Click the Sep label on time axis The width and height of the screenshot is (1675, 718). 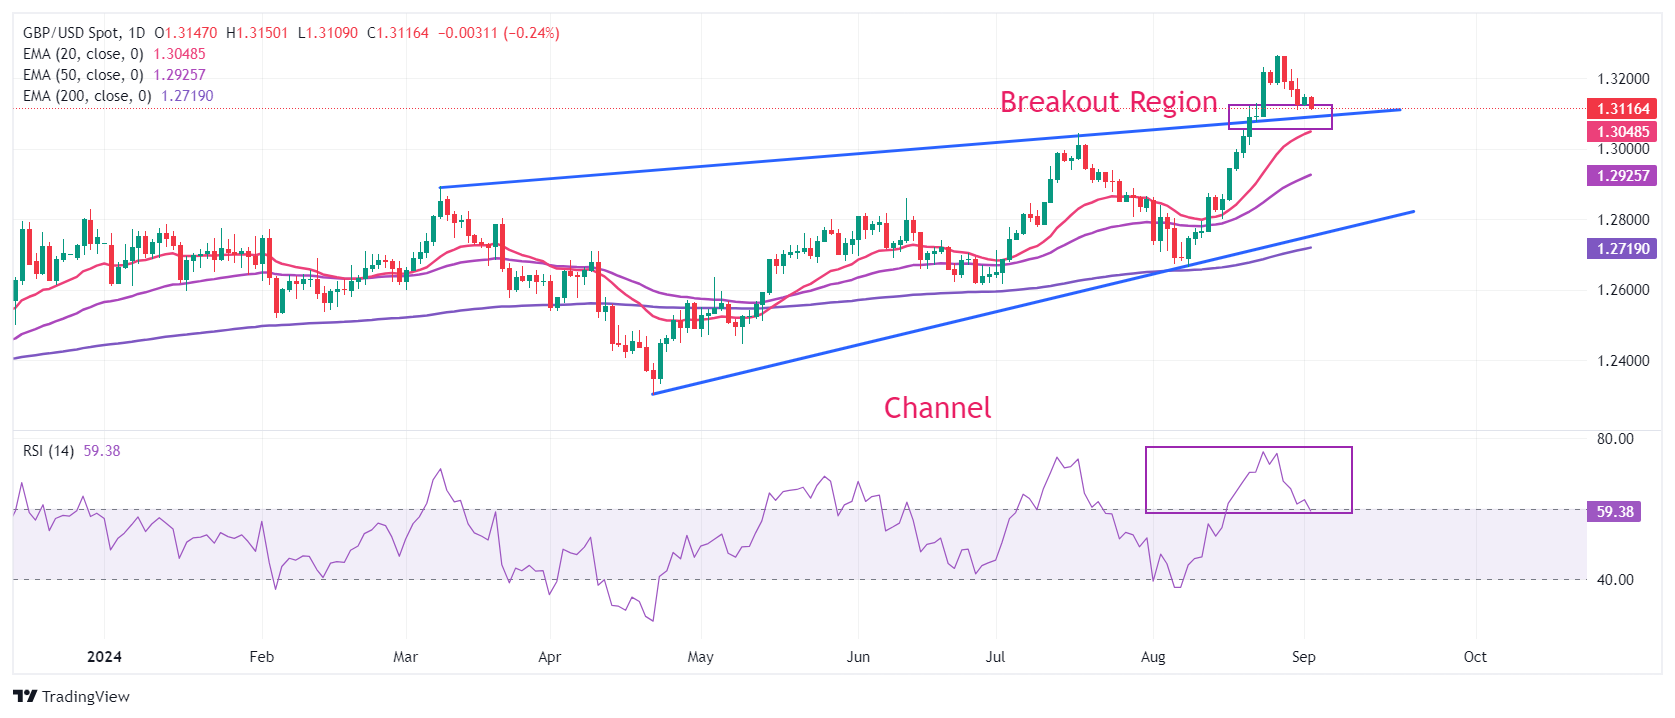(1303, 657)
